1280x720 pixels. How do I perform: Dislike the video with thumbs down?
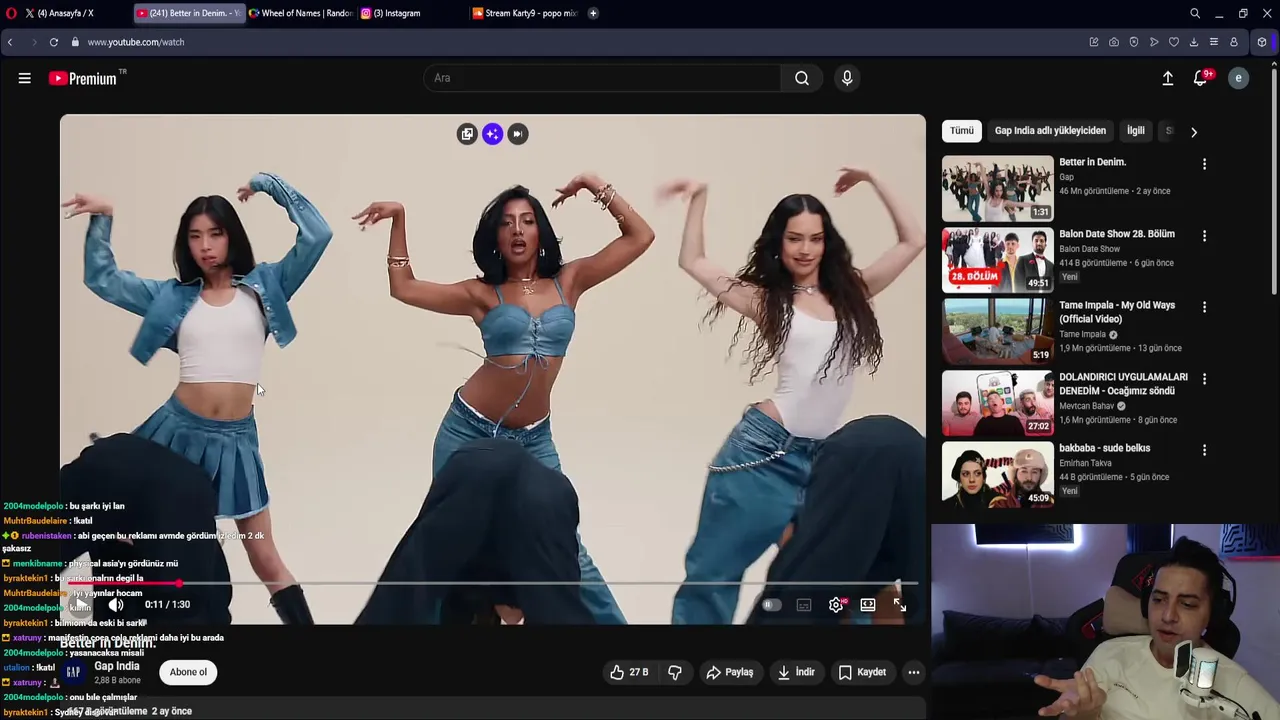click(x=675, y=672)
